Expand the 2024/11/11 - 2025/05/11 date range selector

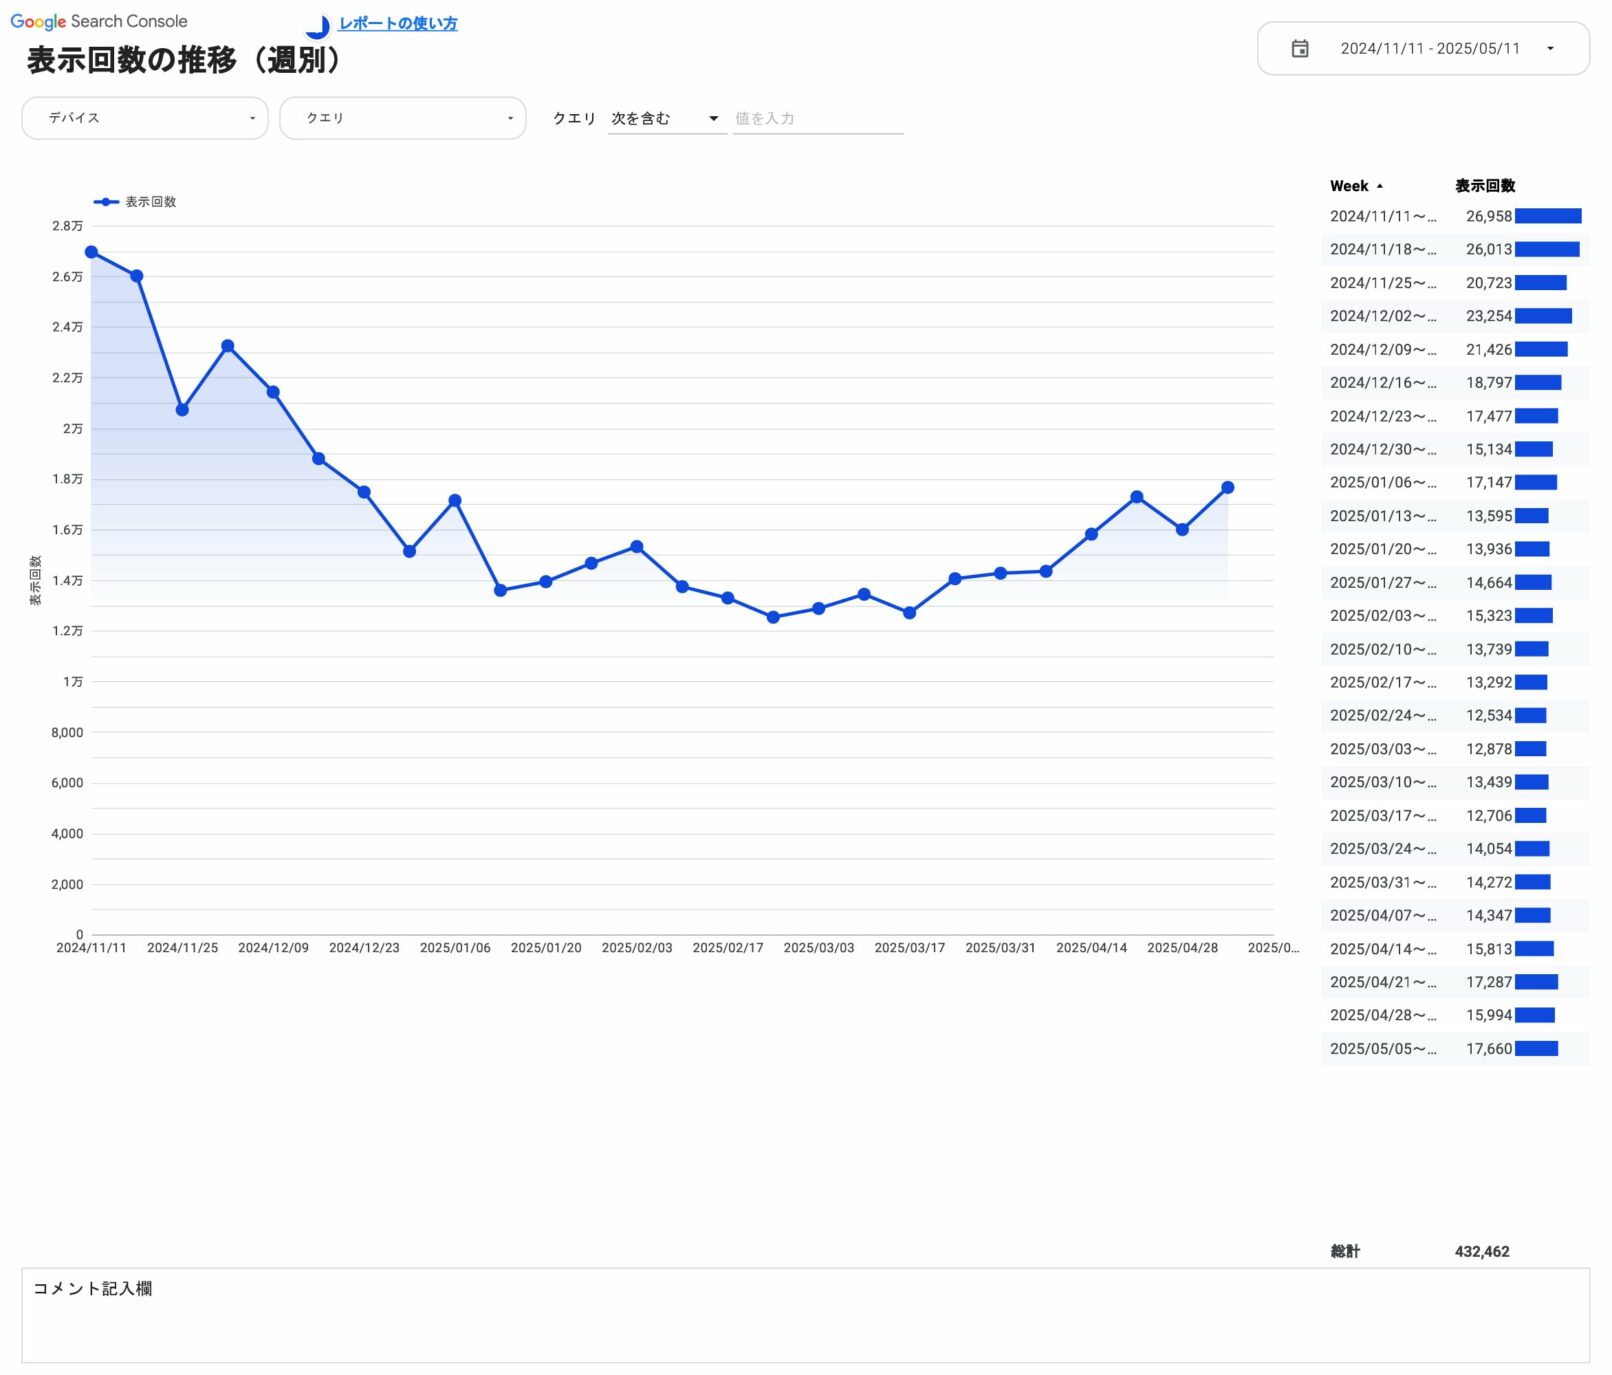[x=1424, y=47]
